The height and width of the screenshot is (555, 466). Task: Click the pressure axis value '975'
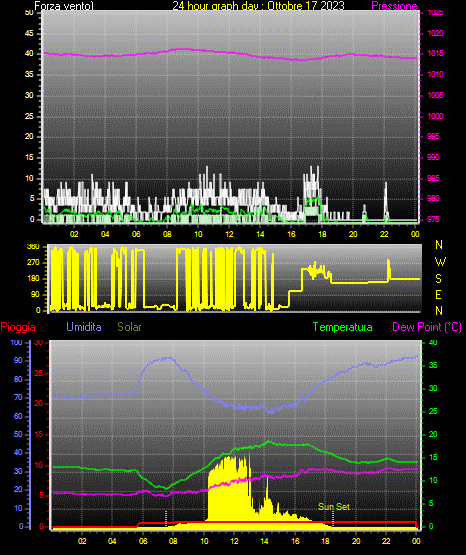pyautogui.click(x=433, y=219)
